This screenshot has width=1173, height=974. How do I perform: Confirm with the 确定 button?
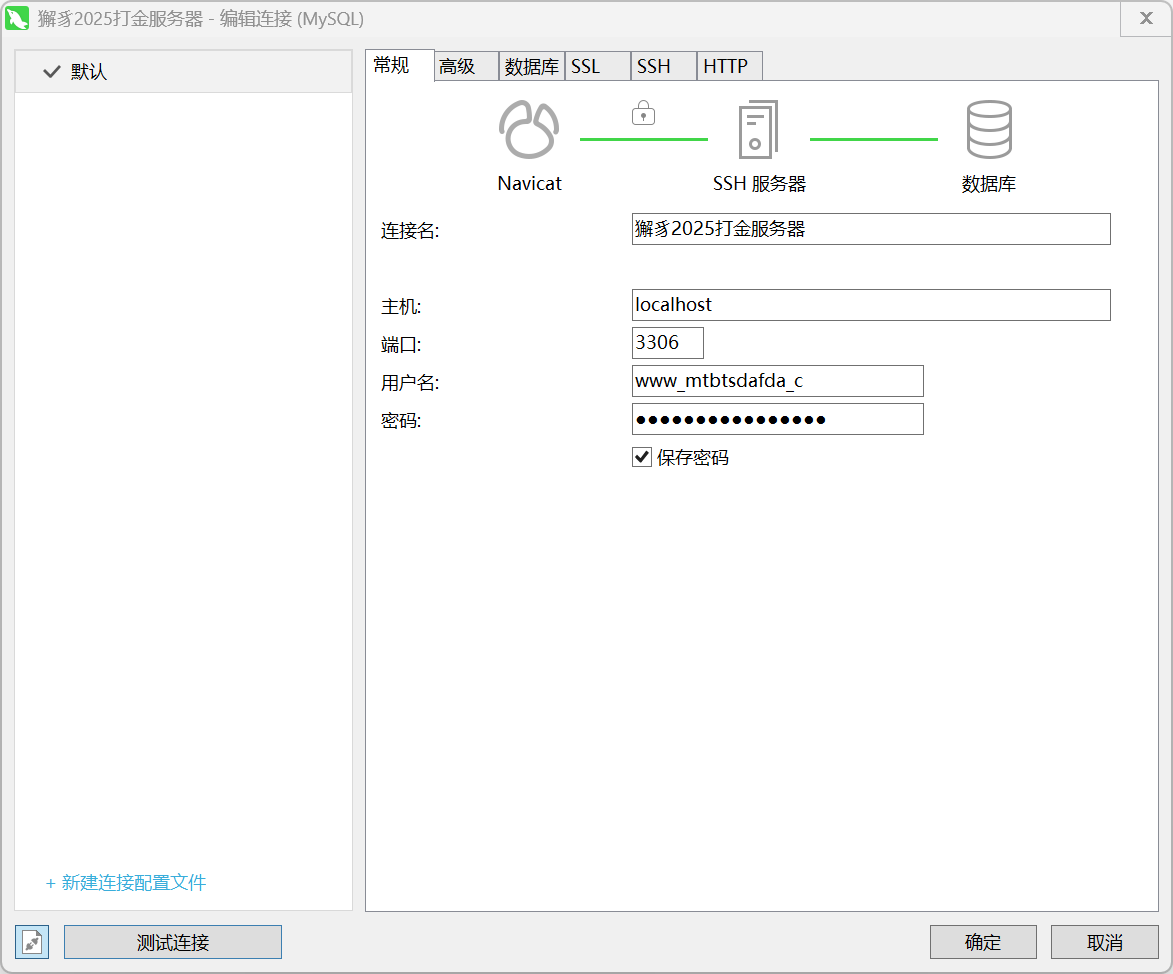coord(983,942)
